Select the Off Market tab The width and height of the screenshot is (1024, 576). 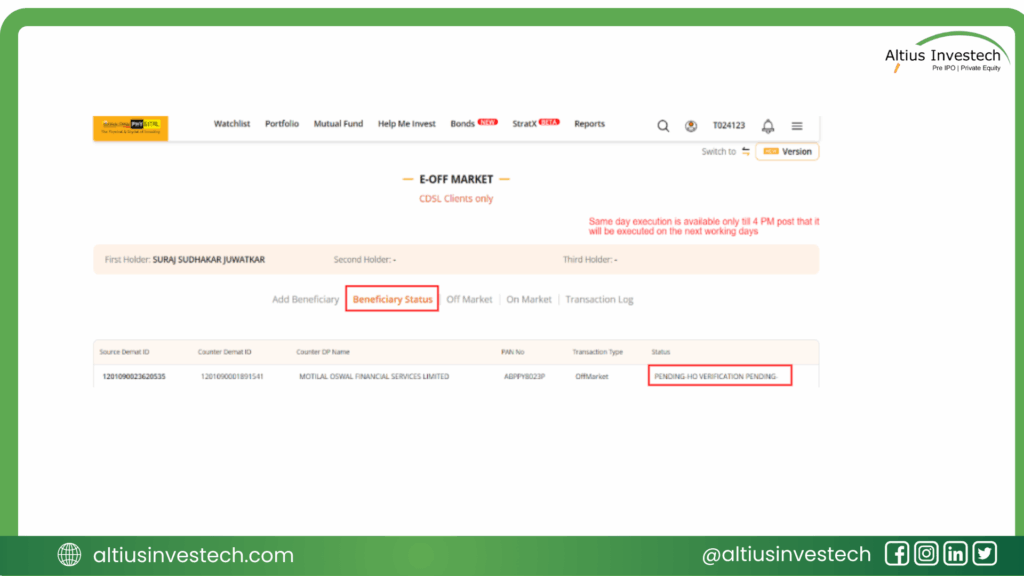pyautogui.click(x=469, y=299)
